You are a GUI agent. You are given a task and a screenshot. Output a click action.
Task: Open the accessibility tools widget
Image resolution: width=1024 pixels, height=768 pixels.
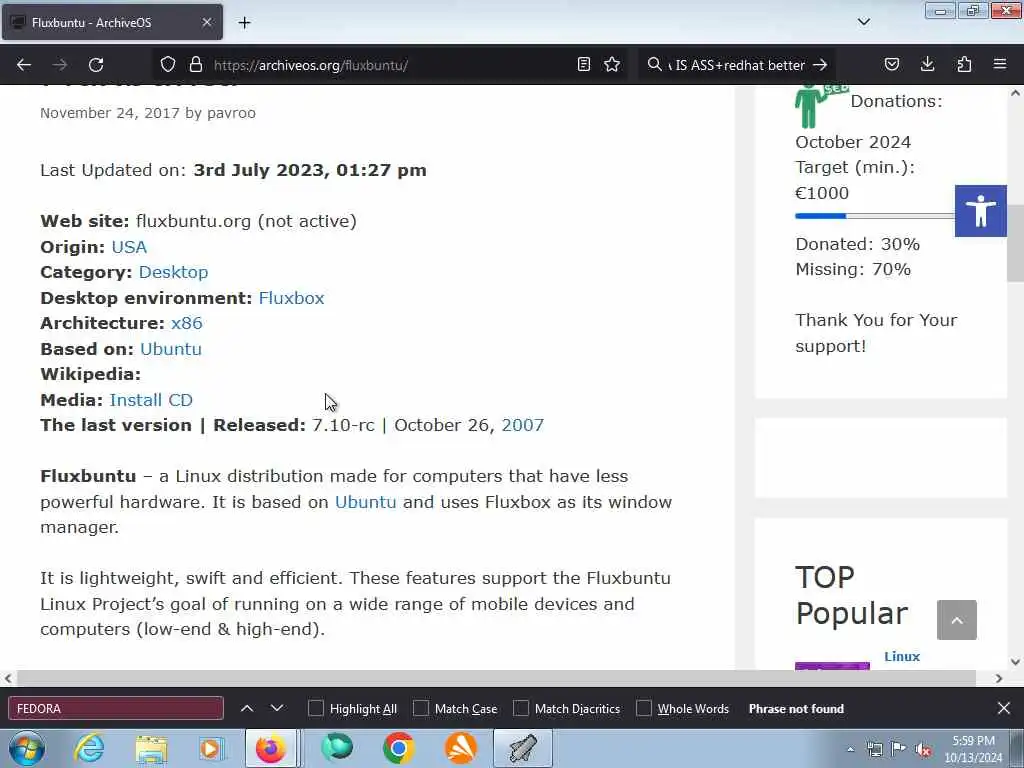coord(980,211)
